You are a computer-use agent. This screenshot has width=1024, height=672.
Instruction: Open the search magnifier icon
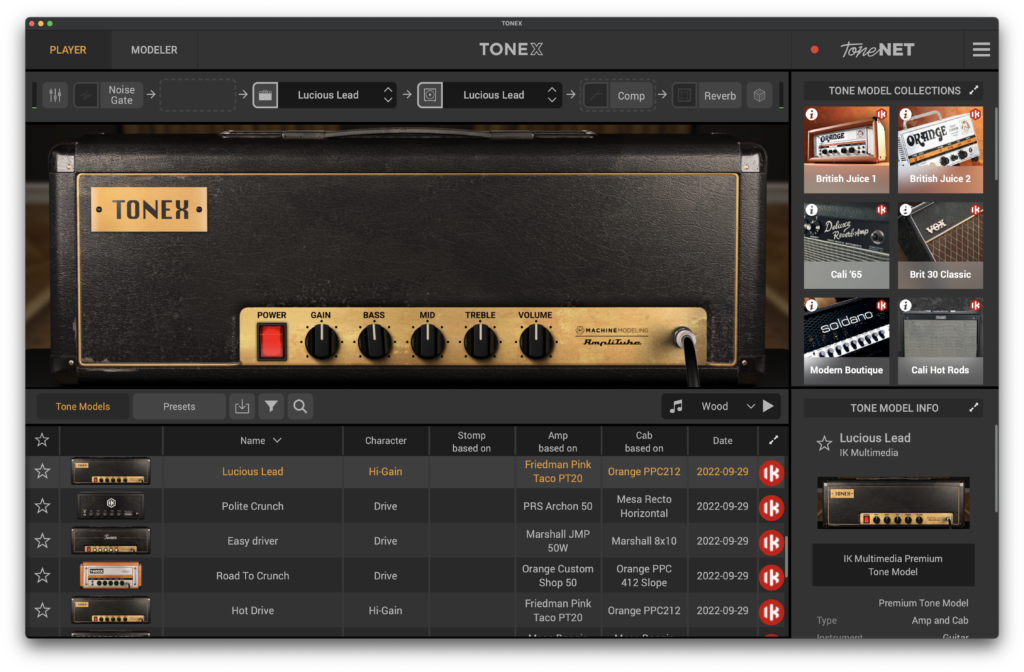click(300, 406)
